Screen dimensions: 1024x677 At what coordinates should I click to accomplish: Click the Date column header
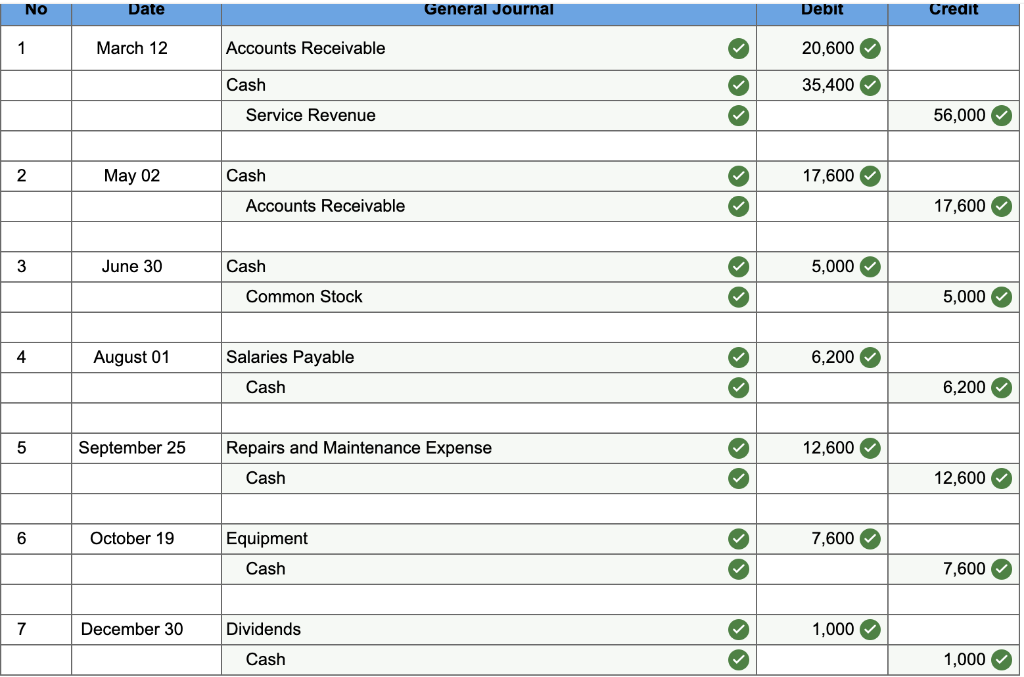146,10
